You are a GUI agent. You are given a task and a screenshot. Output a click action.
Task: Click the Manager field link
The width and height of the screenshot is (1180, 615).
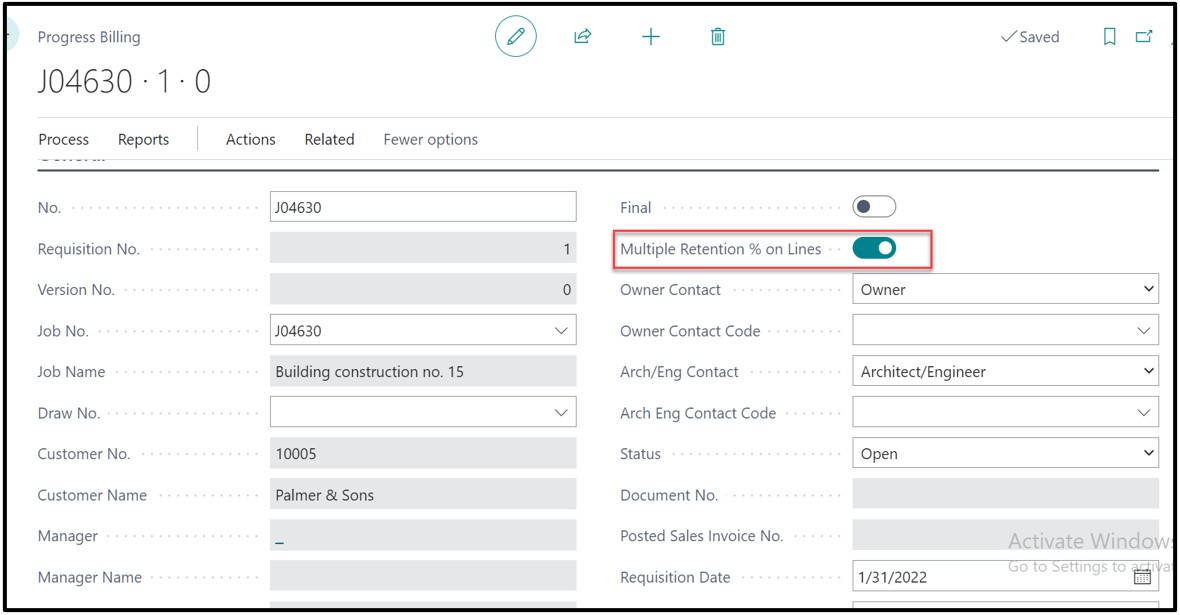click(x=280, y=537)
